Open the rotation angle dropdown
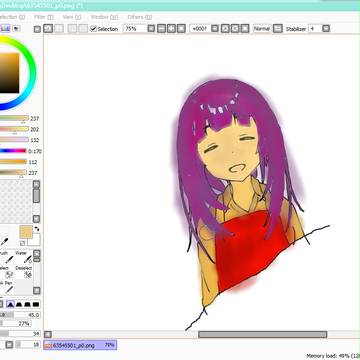This screenshot has height=360, width=360. tap(215, 29)
